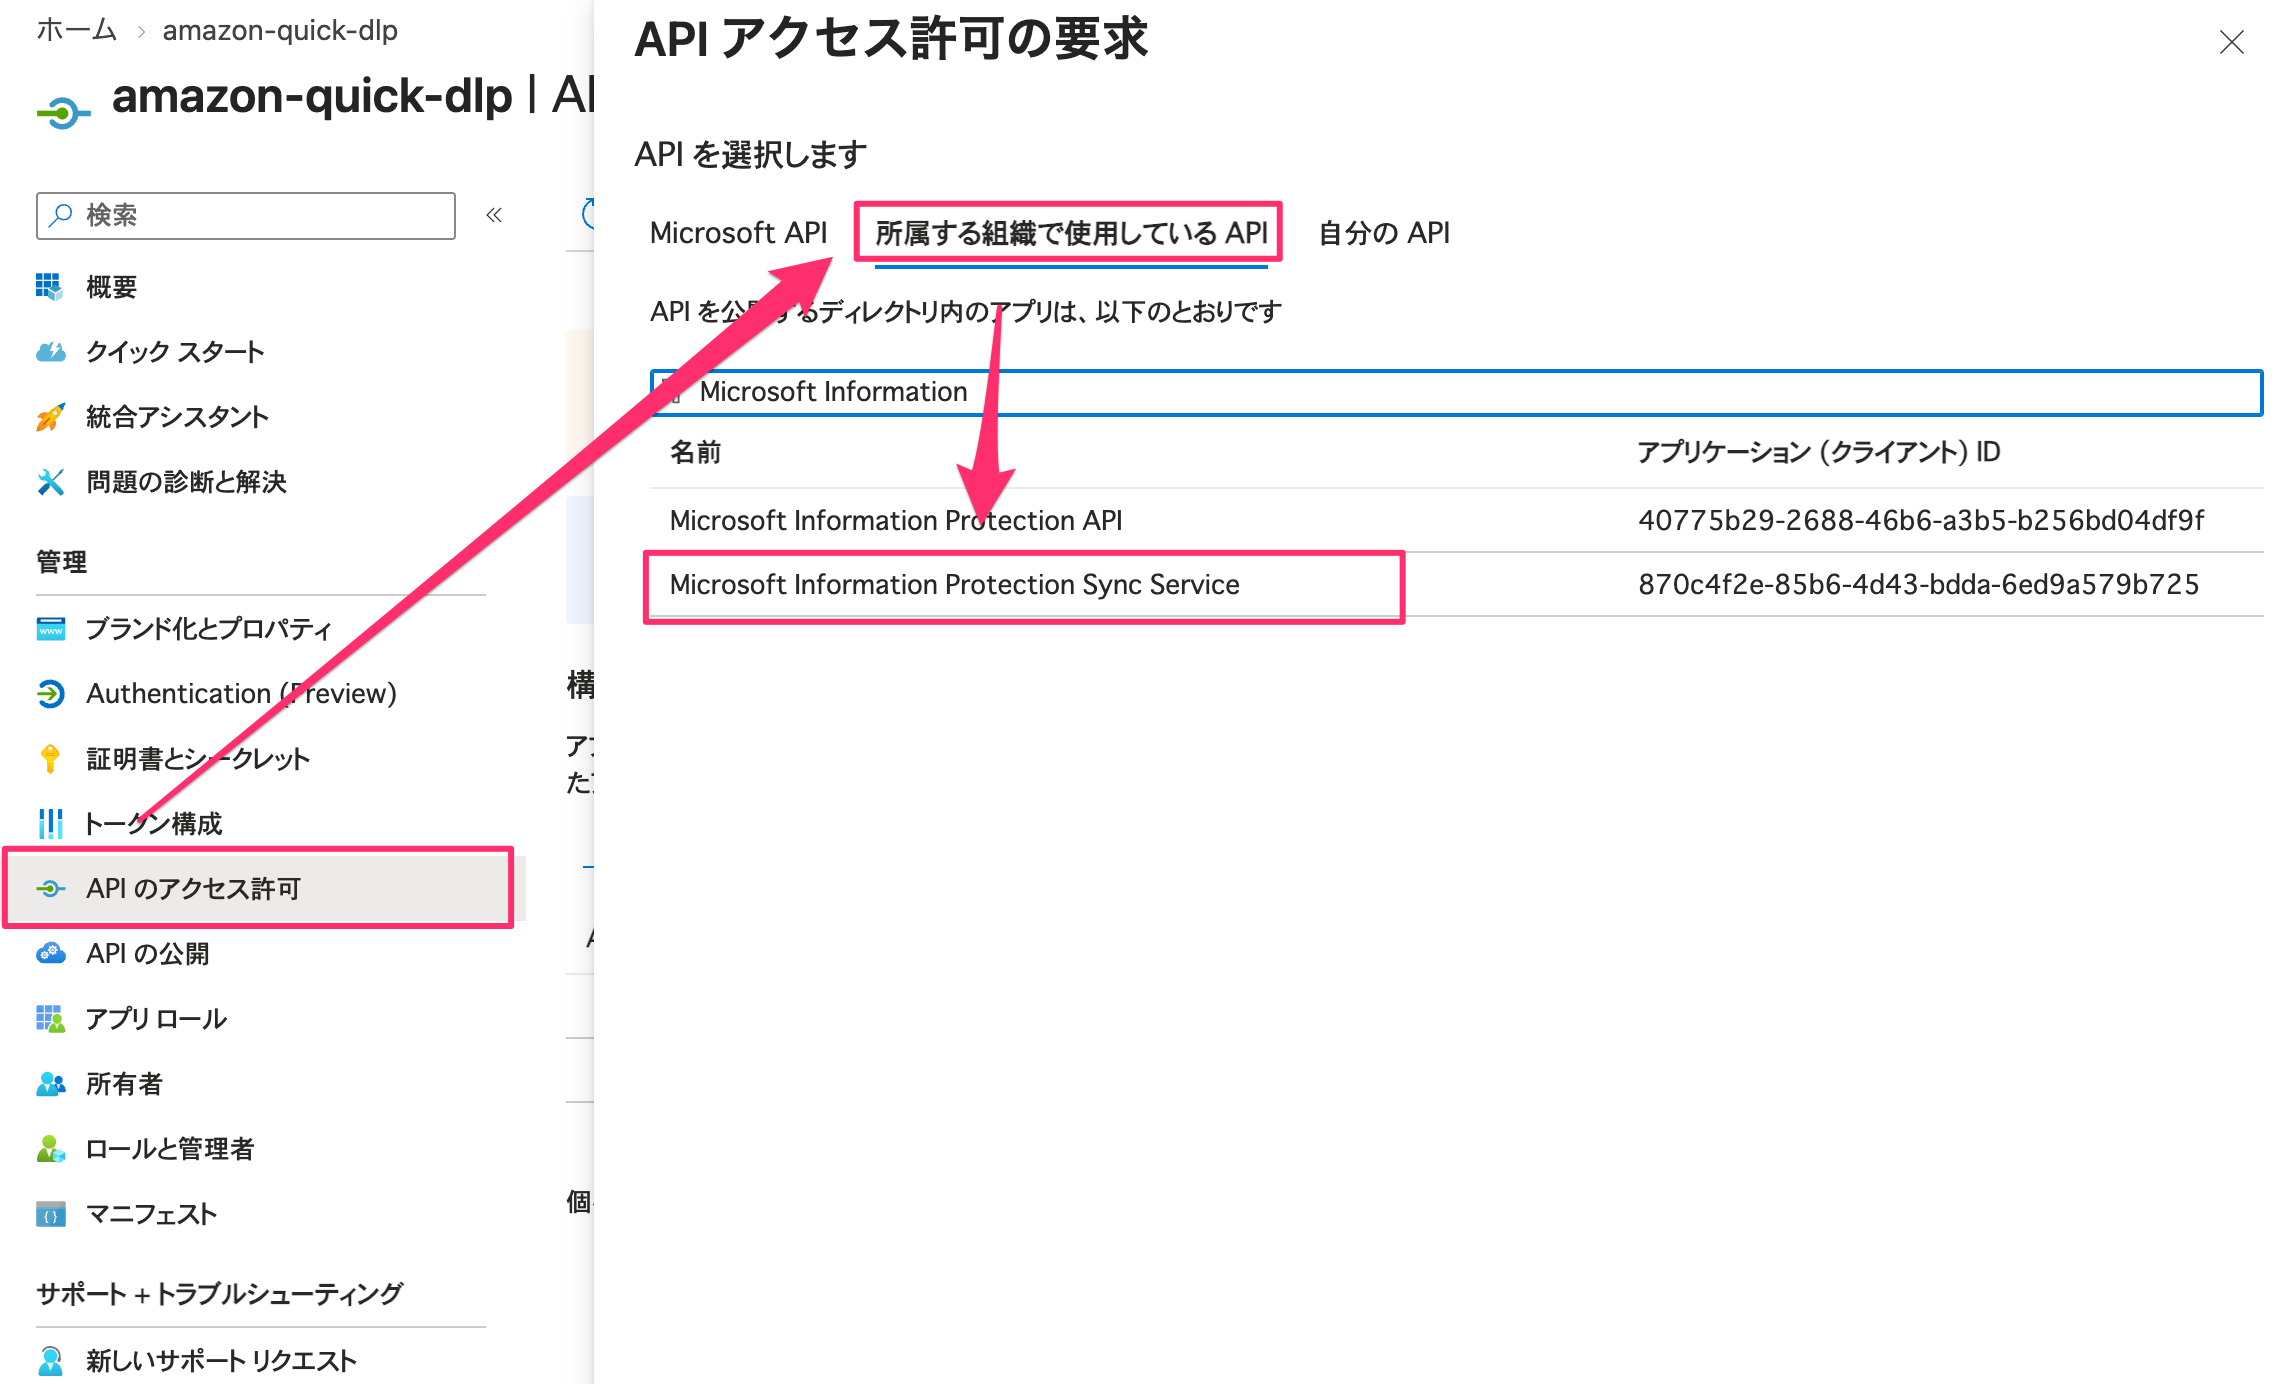2288x1384 pixels.
Task: Collapse the sidebar with double chevron
Action: (x=494, y=215)
